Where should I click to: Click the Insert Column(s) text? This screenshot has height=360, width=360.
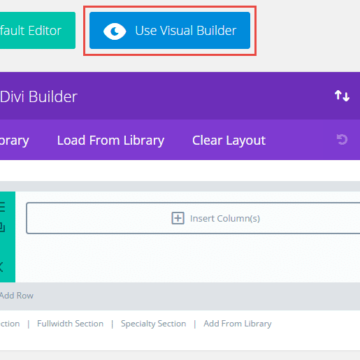pyautogui.click(x=225, y=219)
